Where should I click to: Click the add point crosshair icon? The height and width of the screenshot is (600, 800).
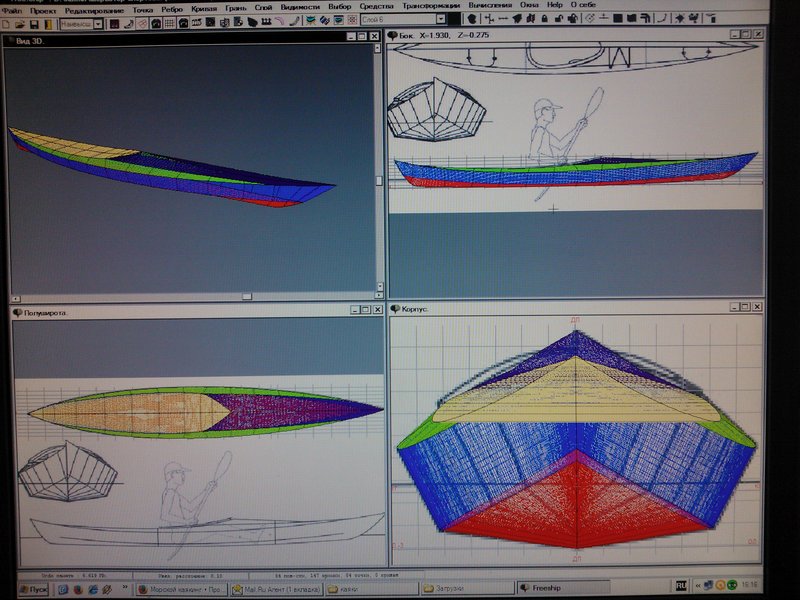point(489,19)
